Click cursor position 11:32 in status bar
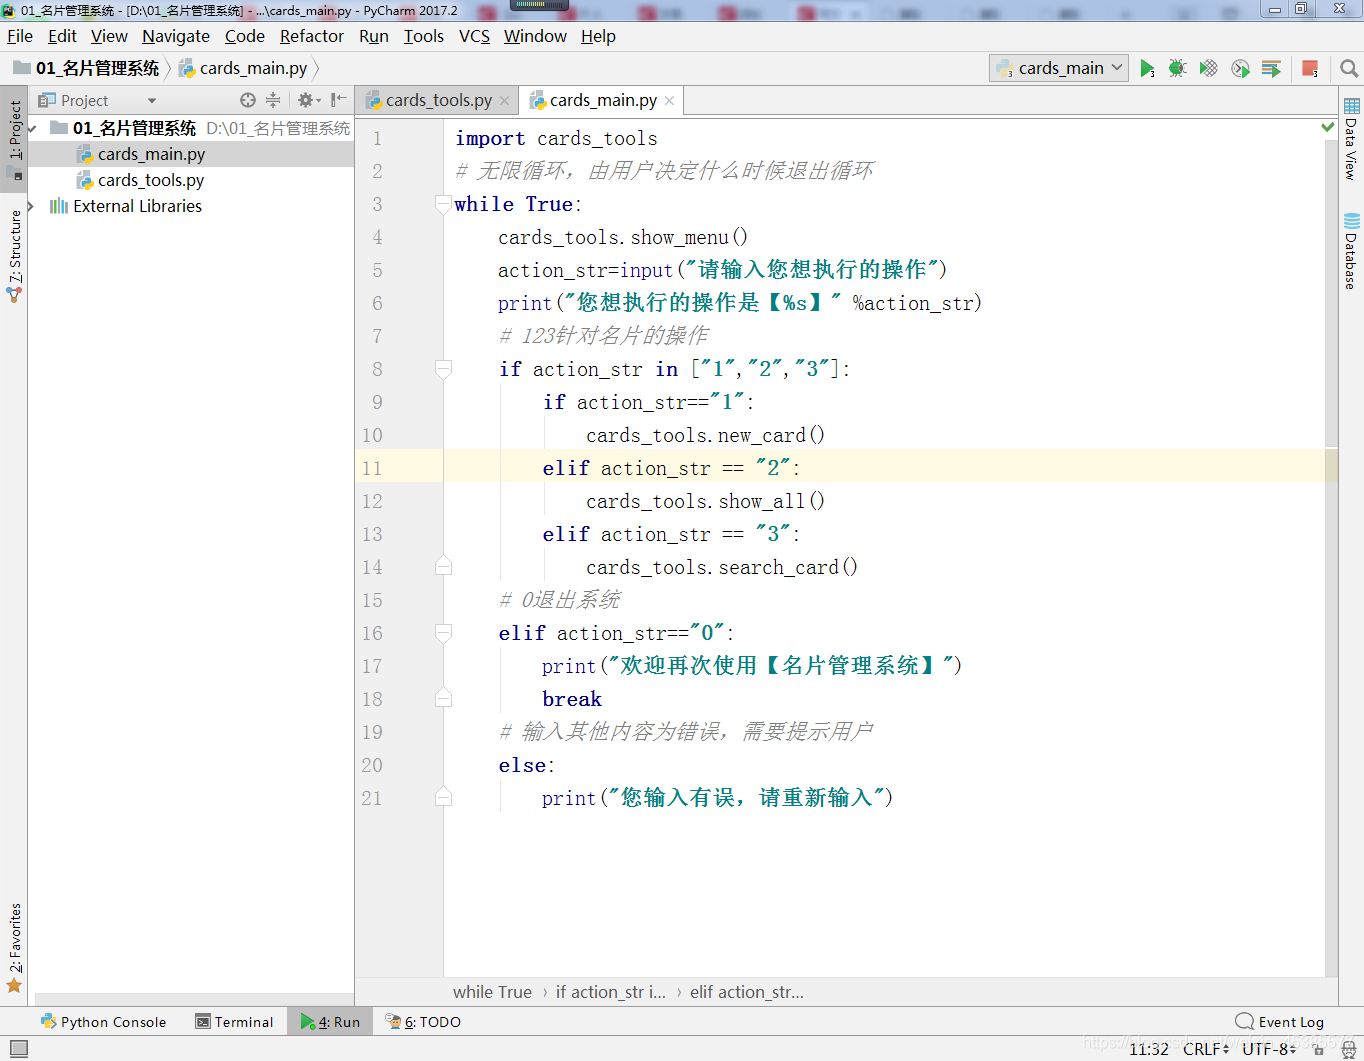The image size is (1364, 1061). tap(1149, 1049)
